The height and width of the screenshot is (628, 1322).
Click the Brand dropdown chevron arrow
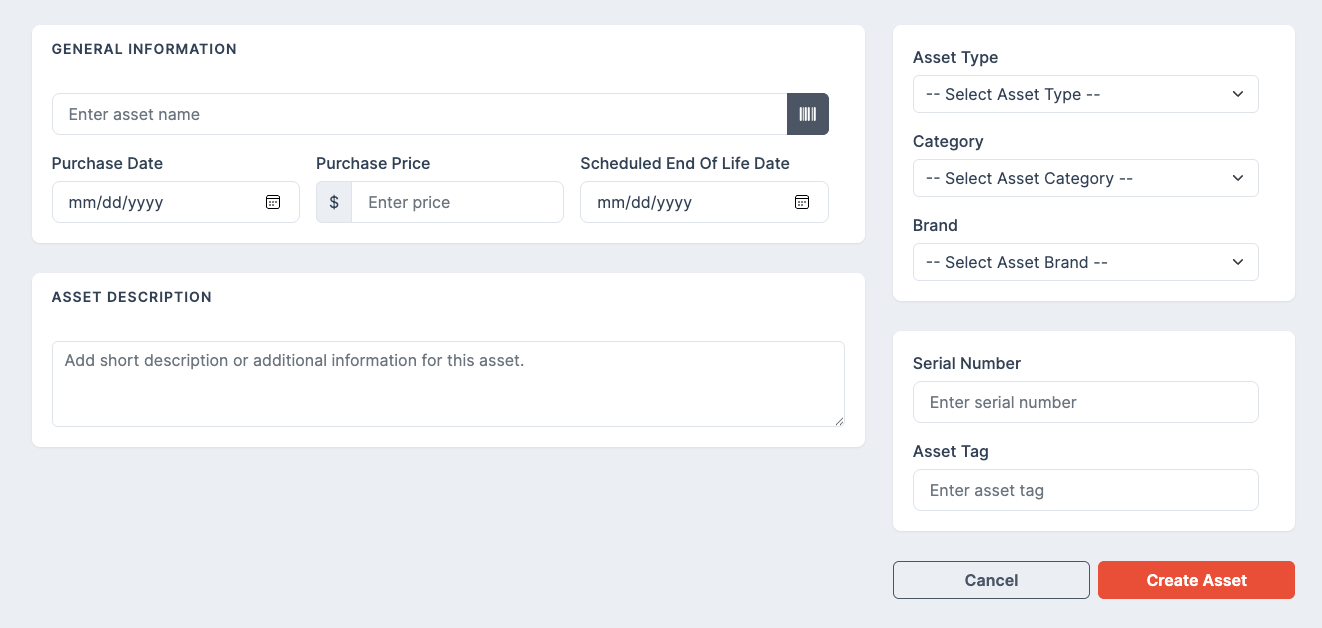(1238, 262)
